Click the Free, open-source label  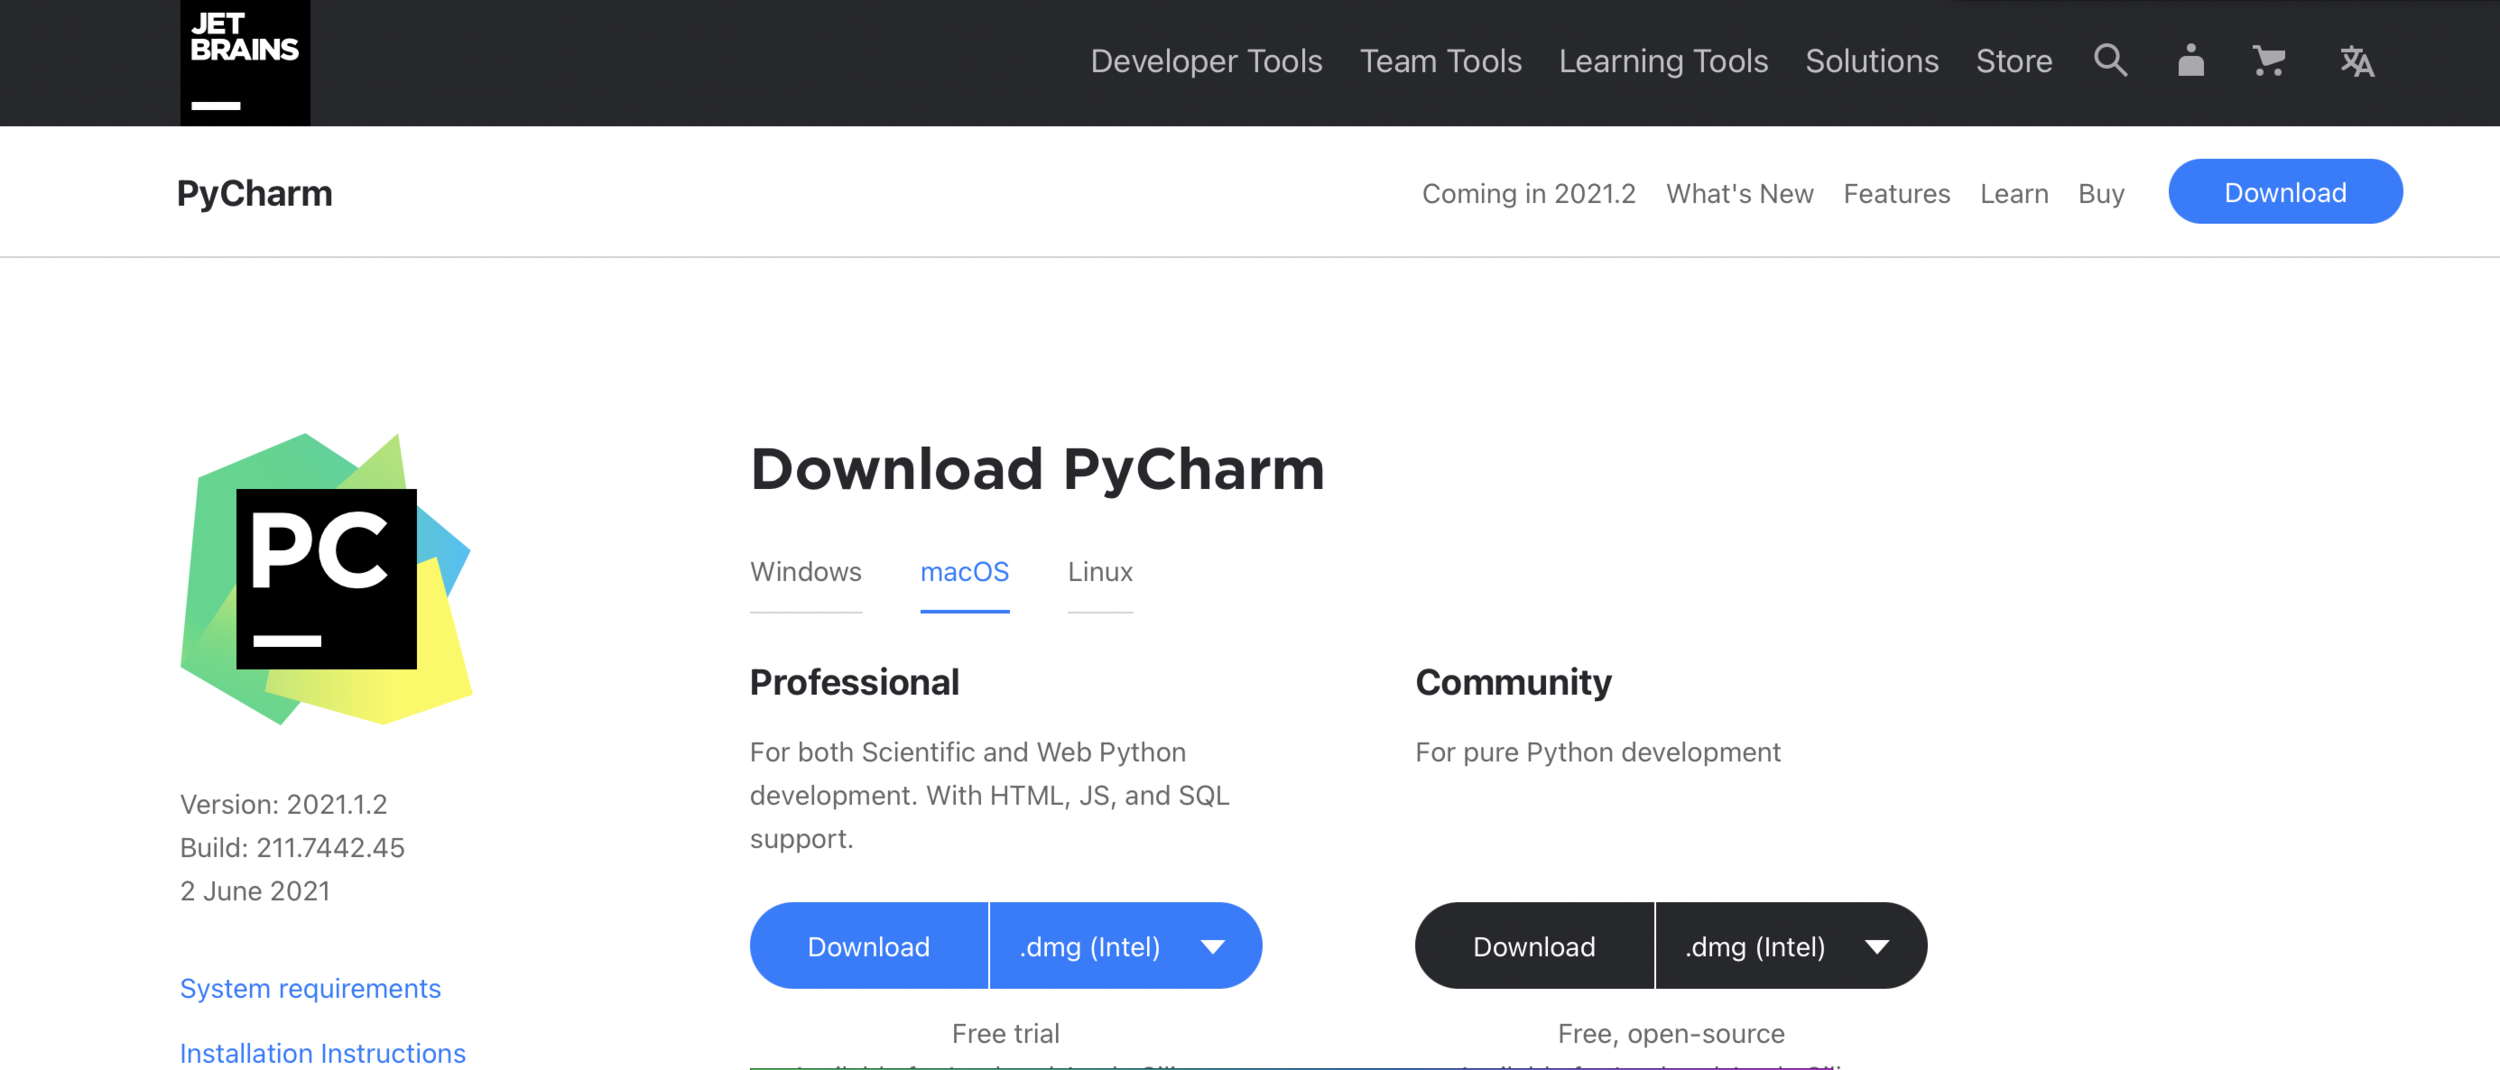[1671, 1034]
